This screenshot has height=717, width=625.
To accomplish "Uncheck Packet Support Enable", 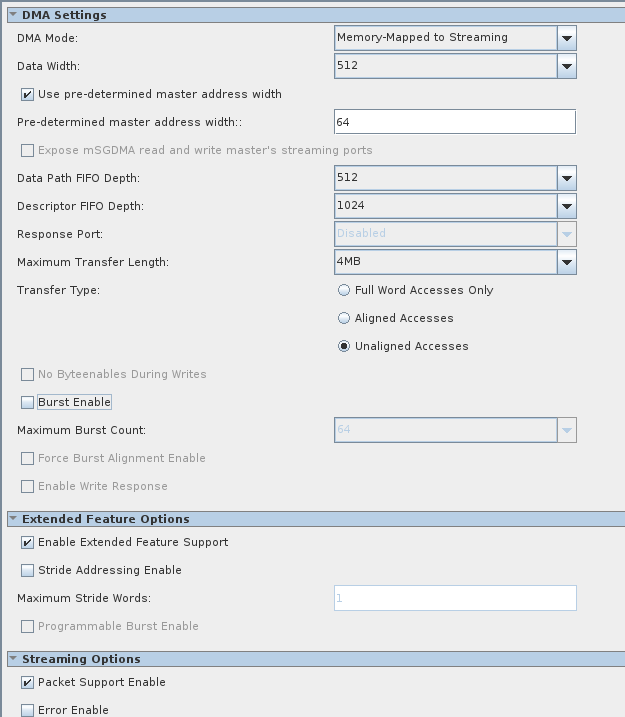I will coord(28,682).
